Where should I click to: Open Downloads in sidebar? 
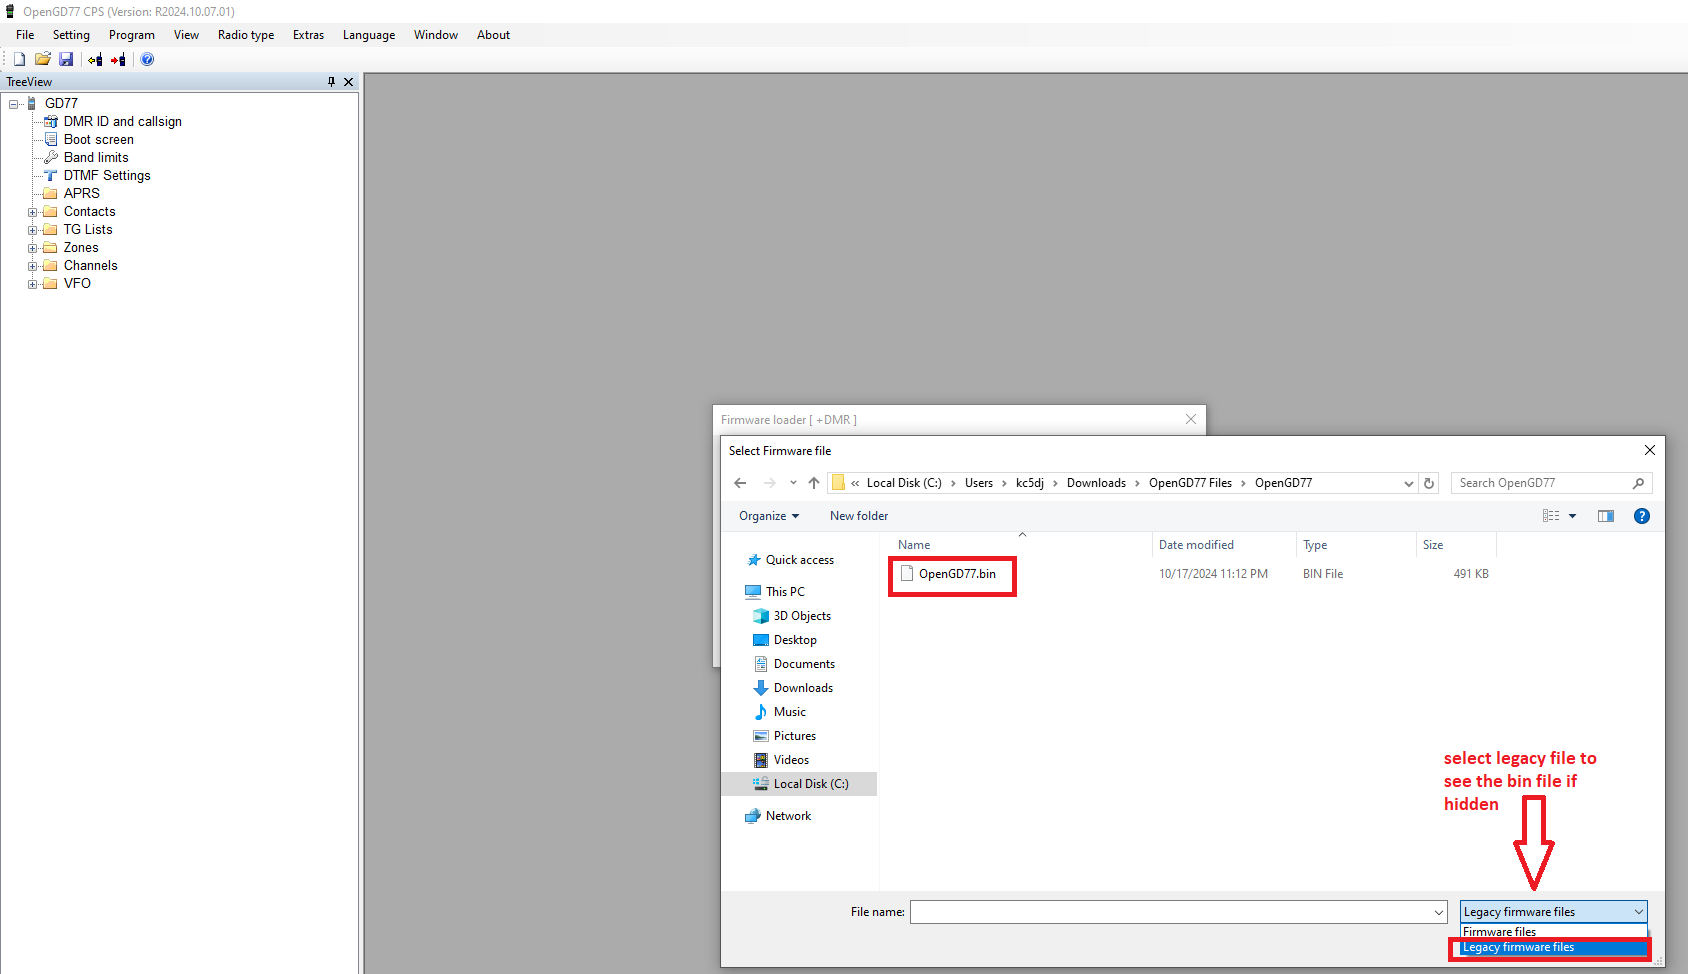pyautogui.click(x=803, y=688)
